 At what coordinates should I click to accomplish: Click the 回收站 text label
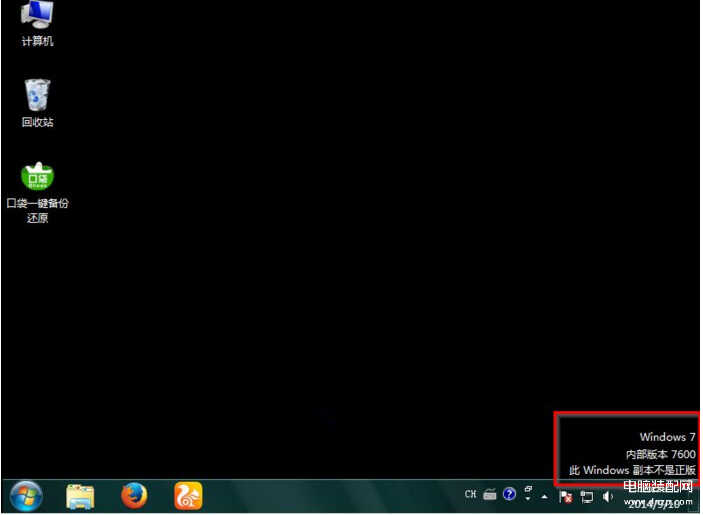pyautogui.click(x=37, y=122)
